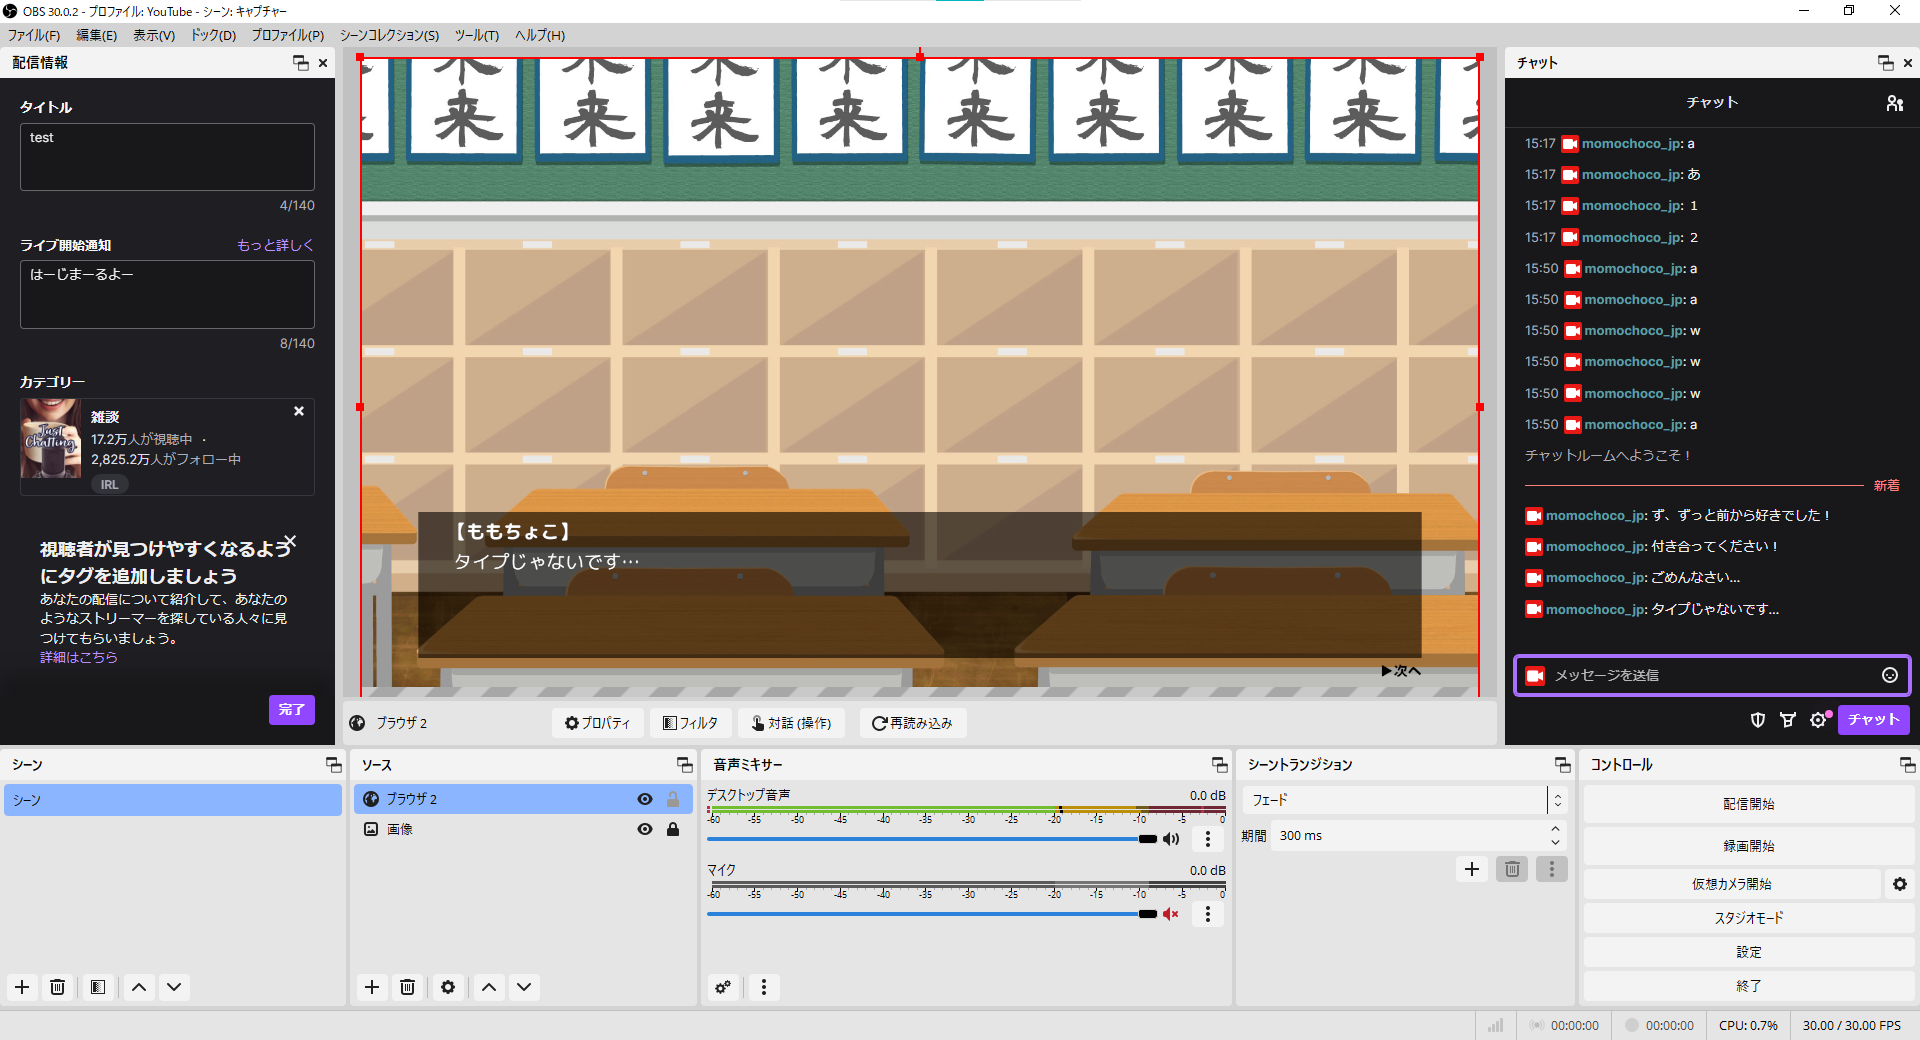This screenshot has height=1040, width=1920.
Task: Delete the selected source with trash icon
Action: click(x=407, y=987)
